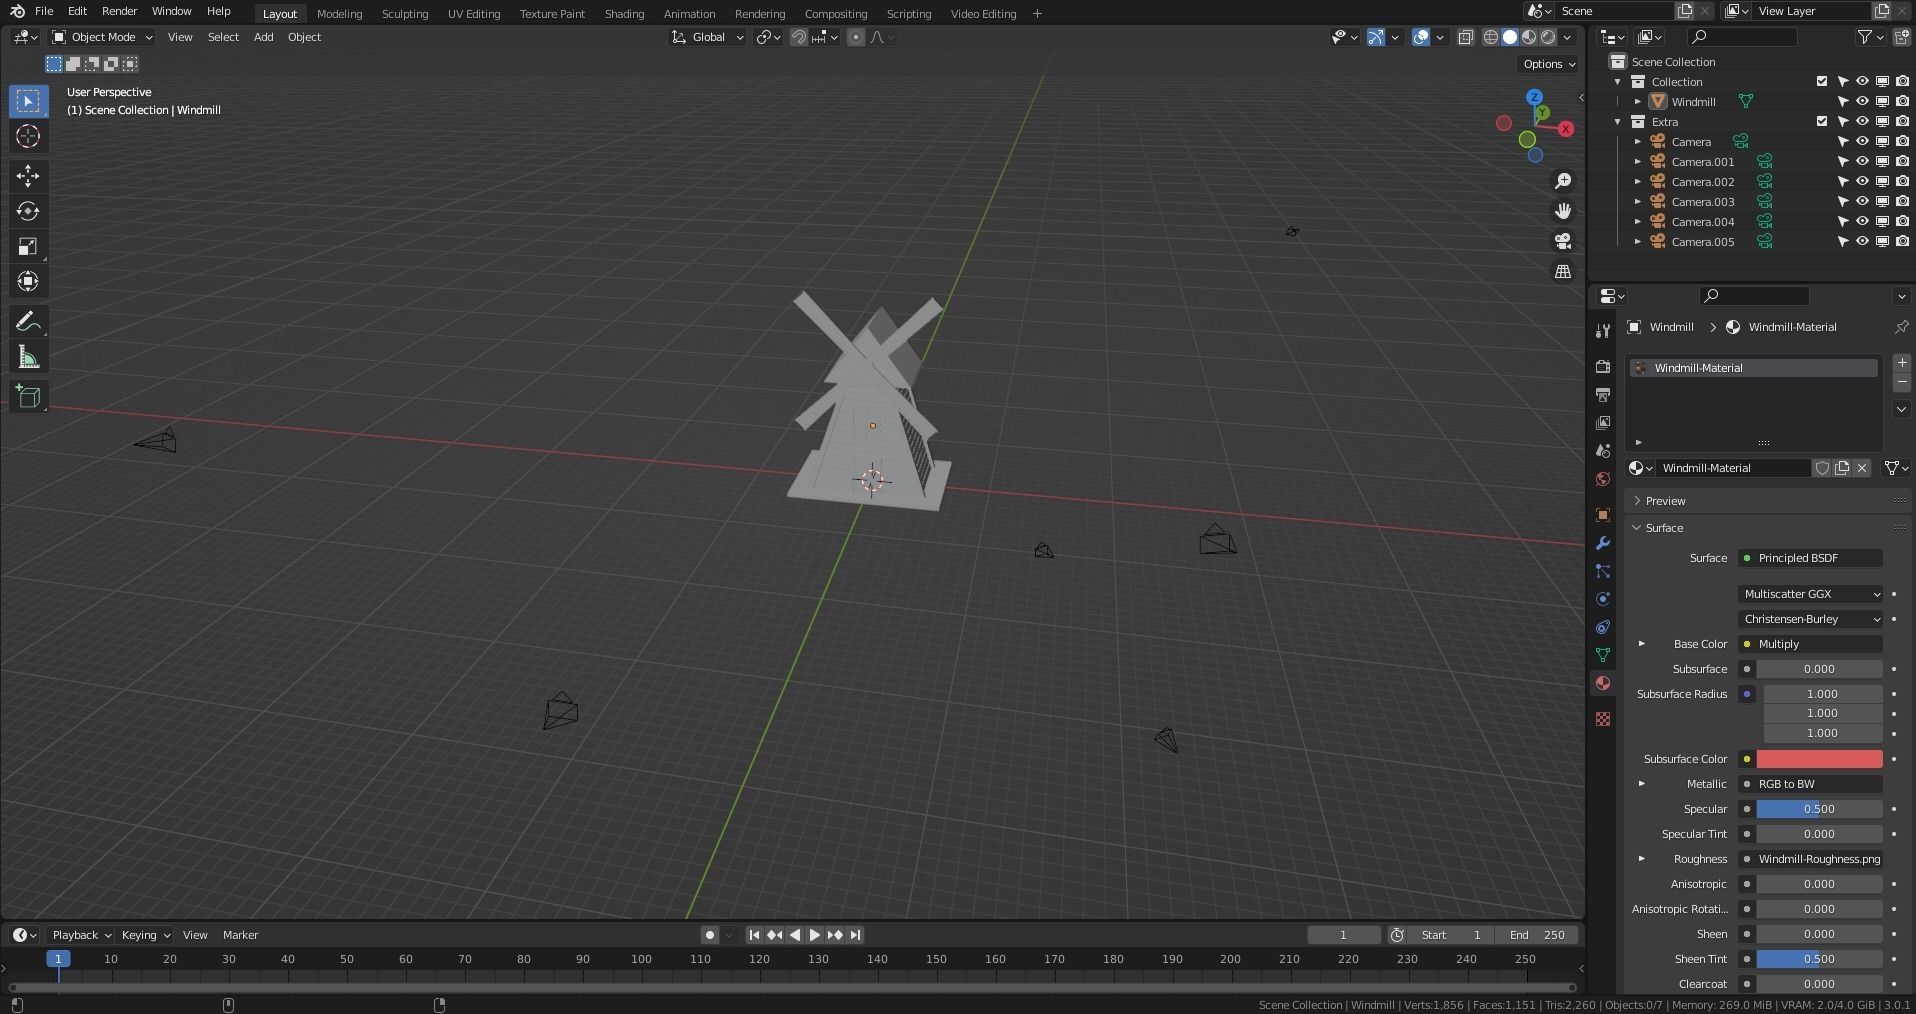This screenshot has width=1916, height=1014.
Task: Unlink the Windmill-Material datablock
Action: click(x=1862, y=468)
